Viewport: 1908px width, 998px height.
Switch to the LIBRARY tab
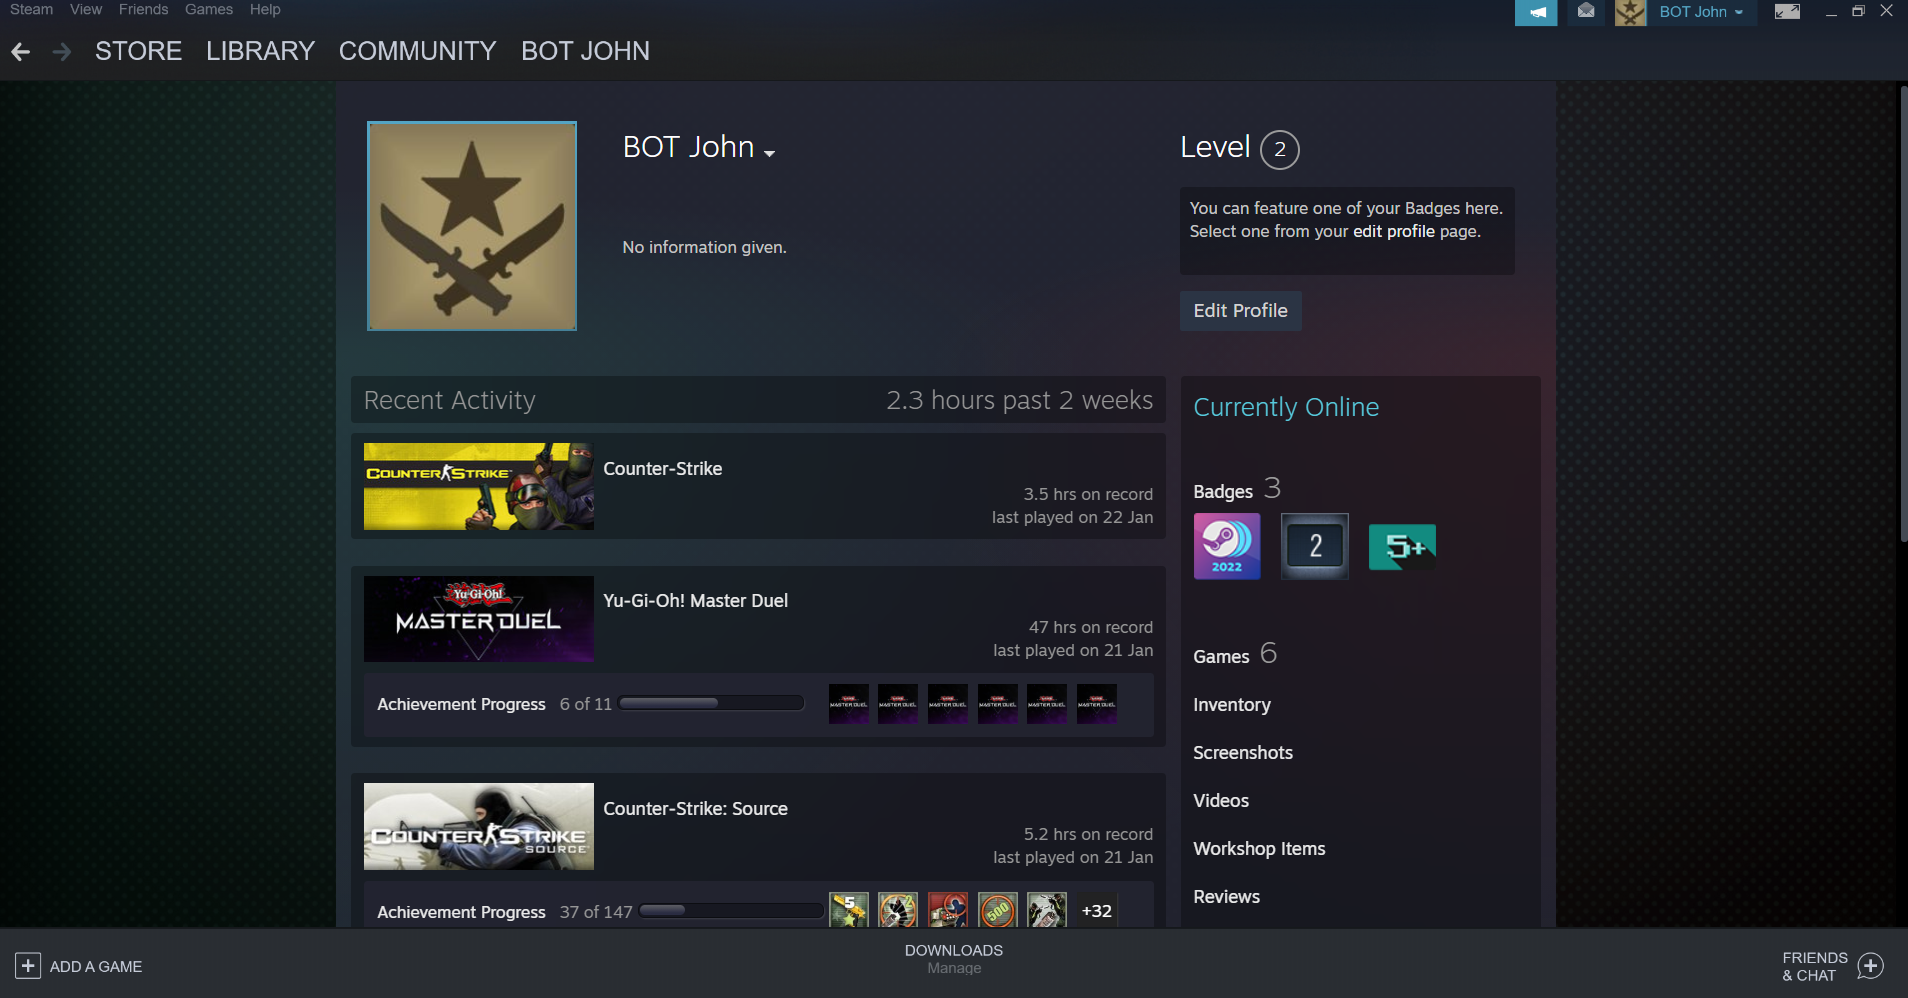[x=260, y=51]
